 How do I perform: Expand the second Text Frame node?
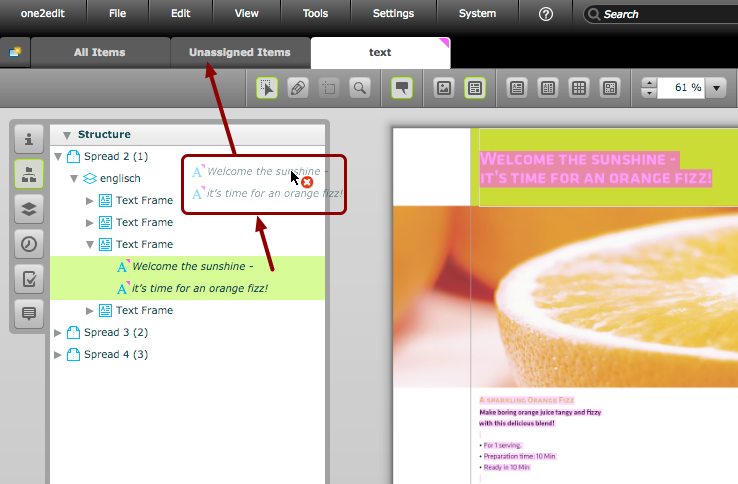click(x=89, y=223)
